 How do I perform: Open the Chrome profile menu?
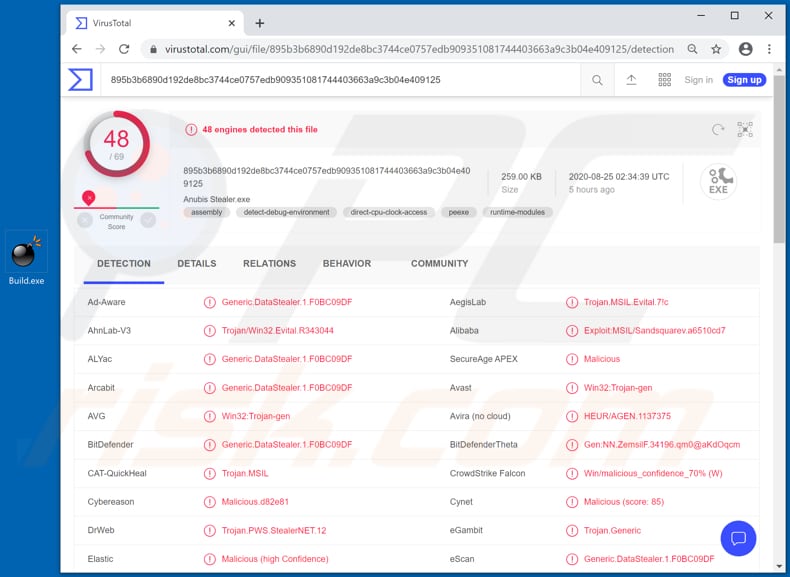click(745, 49)
